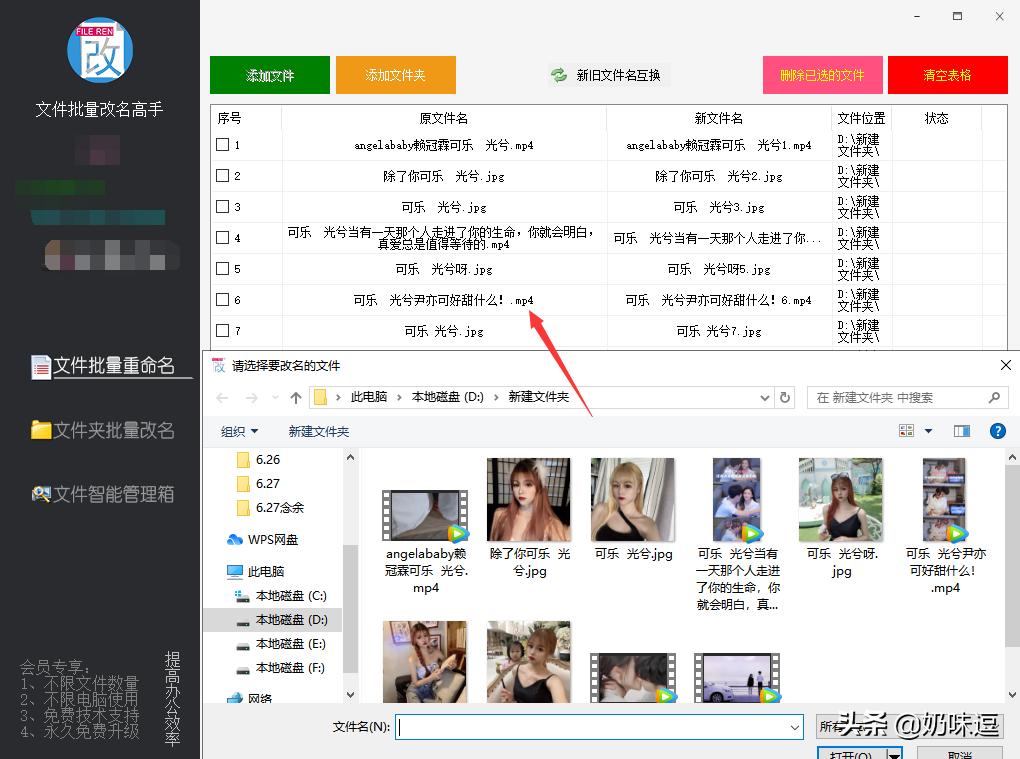Open the 文件批量重命名 panel
This screenshot has width=1020, height=759.
tap(103, 366)
